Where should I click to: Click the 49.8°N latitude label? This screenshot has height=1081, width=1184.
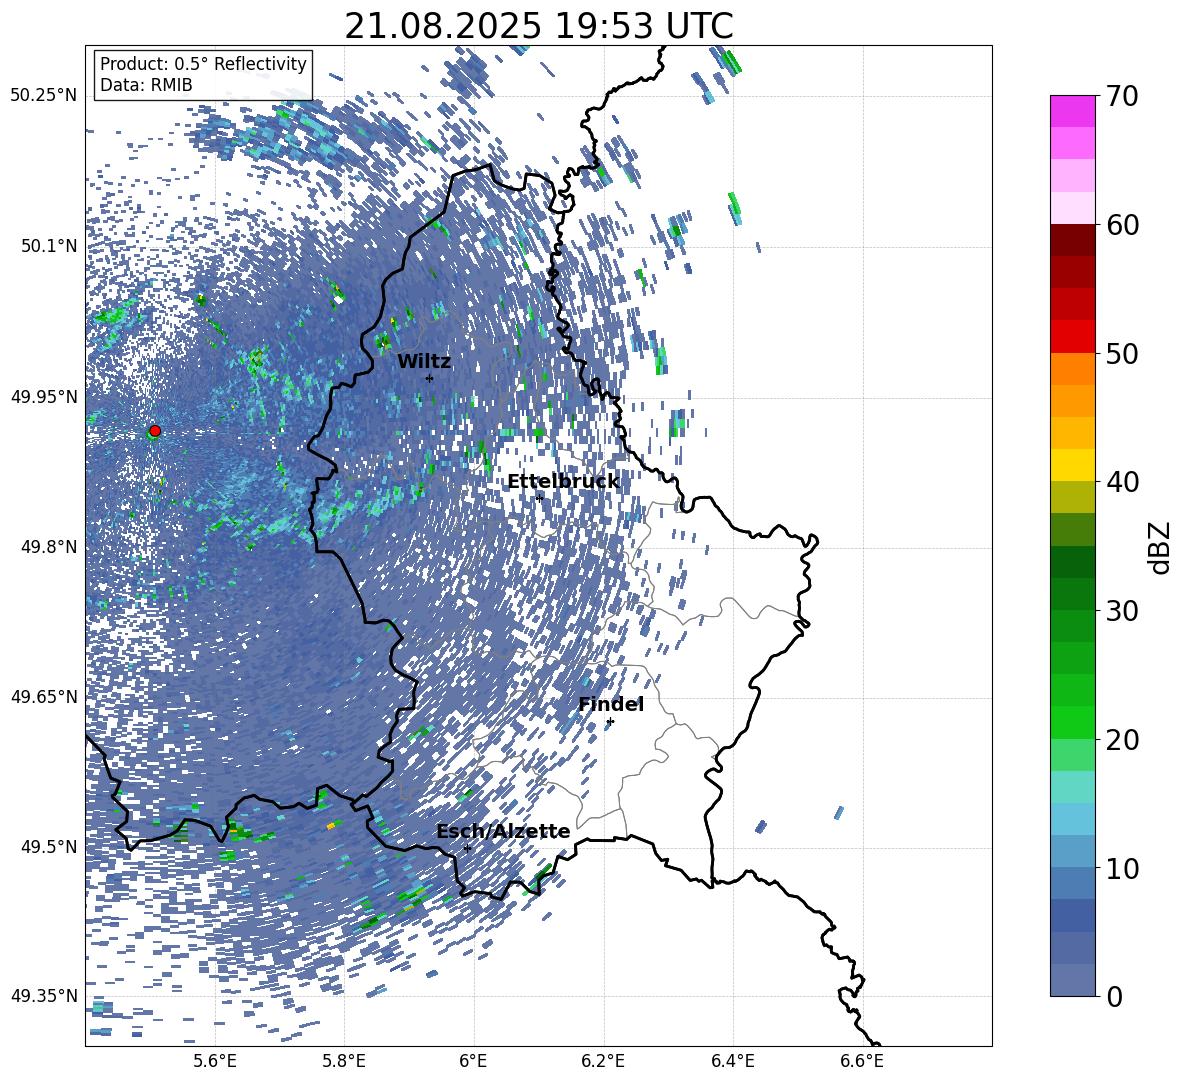click(48, 546)
